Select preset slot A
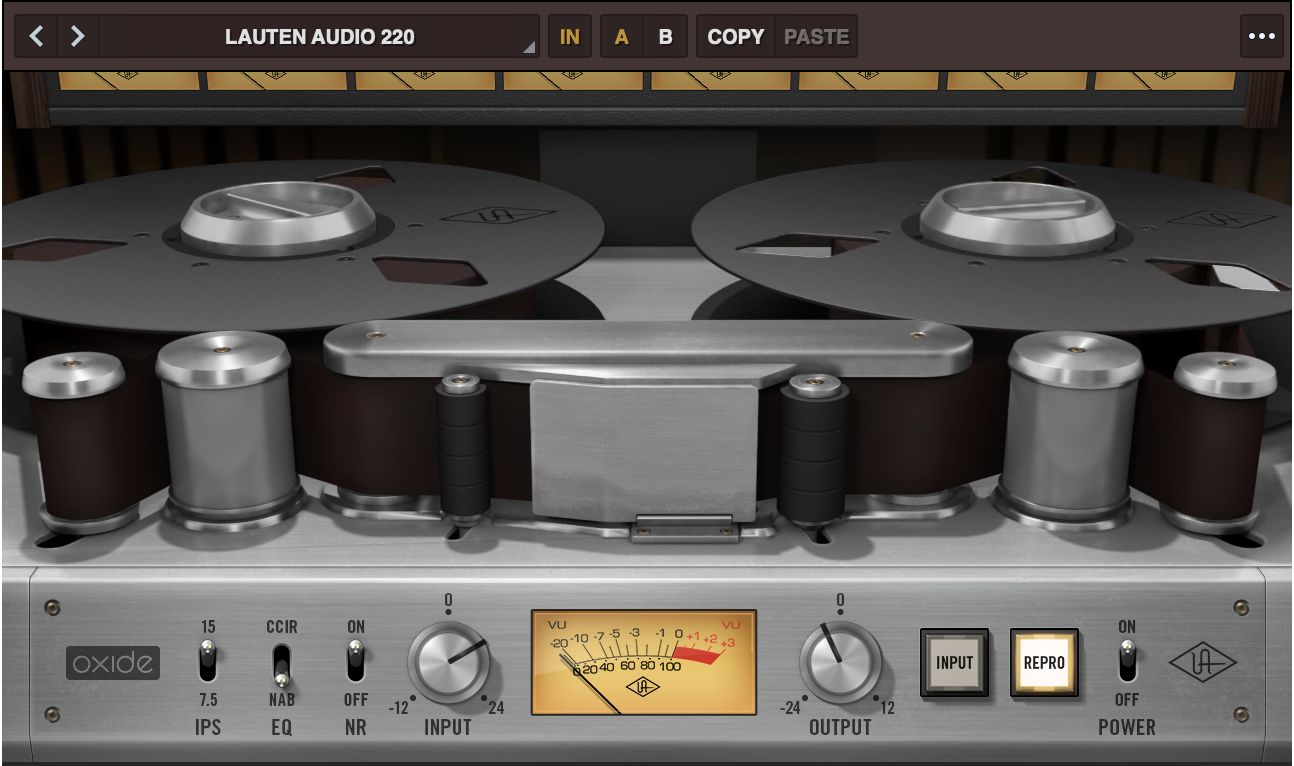This screenshot has width=1294, height=766. (622, 37)
